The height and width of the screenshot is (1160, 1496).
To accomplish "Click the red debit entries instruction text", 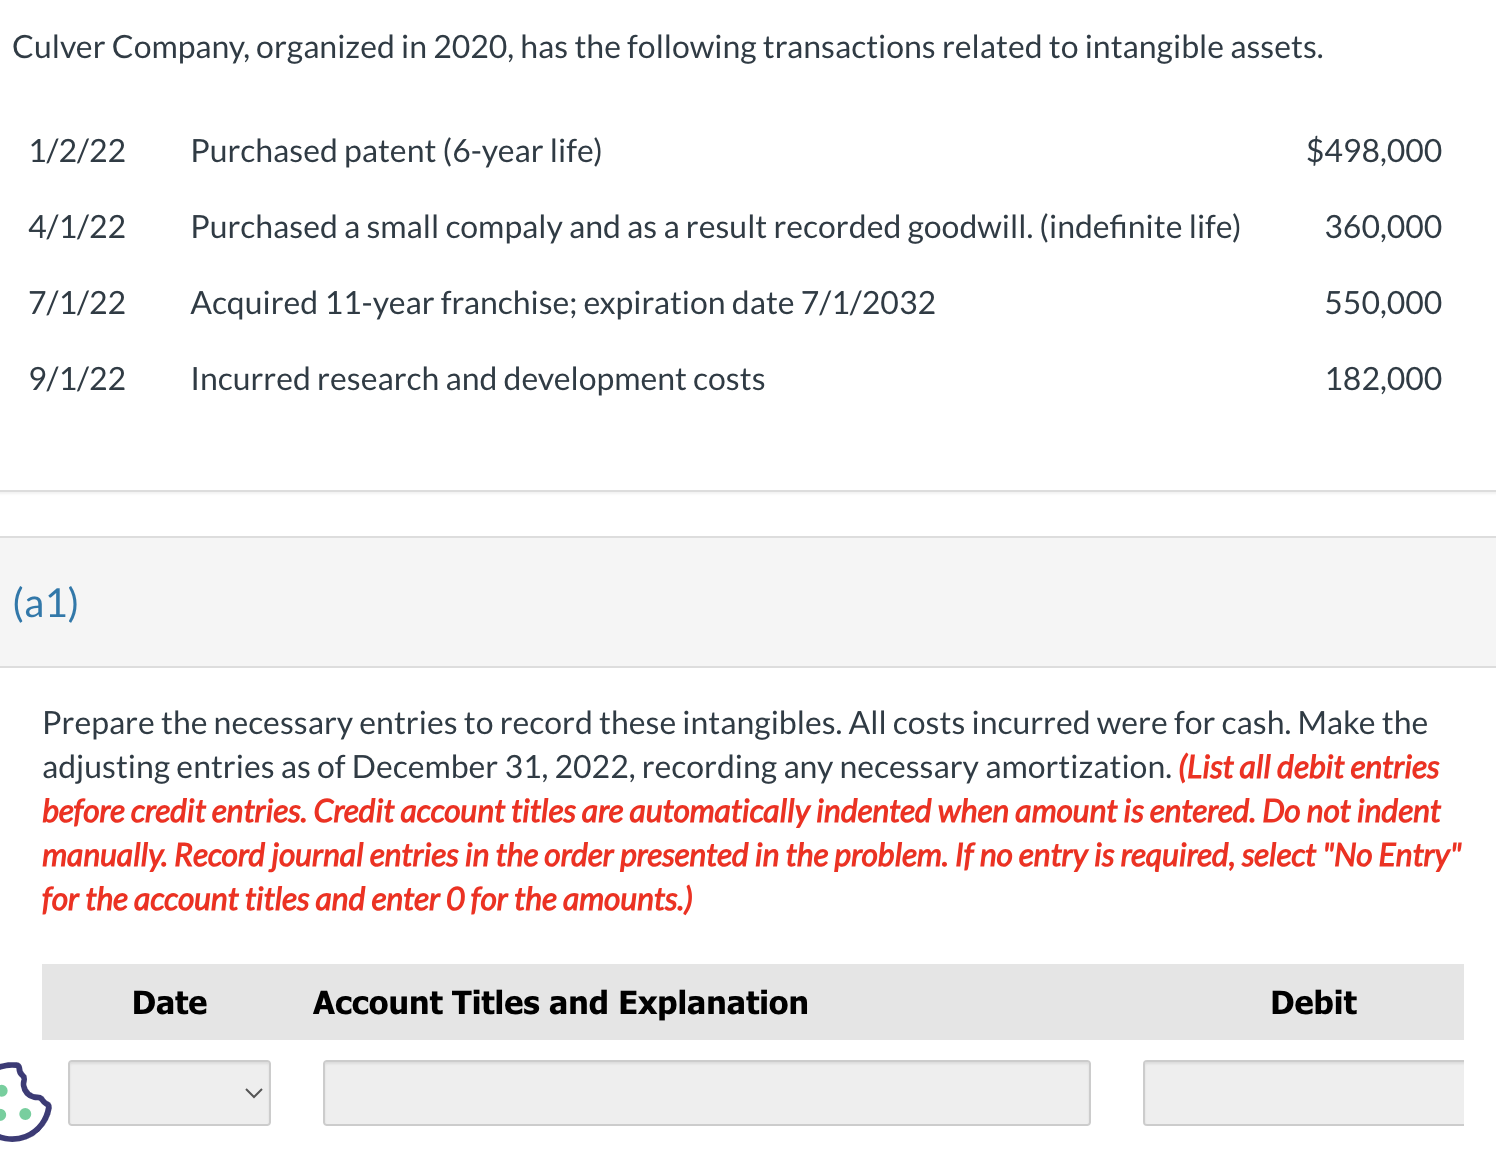I will 750,833.
